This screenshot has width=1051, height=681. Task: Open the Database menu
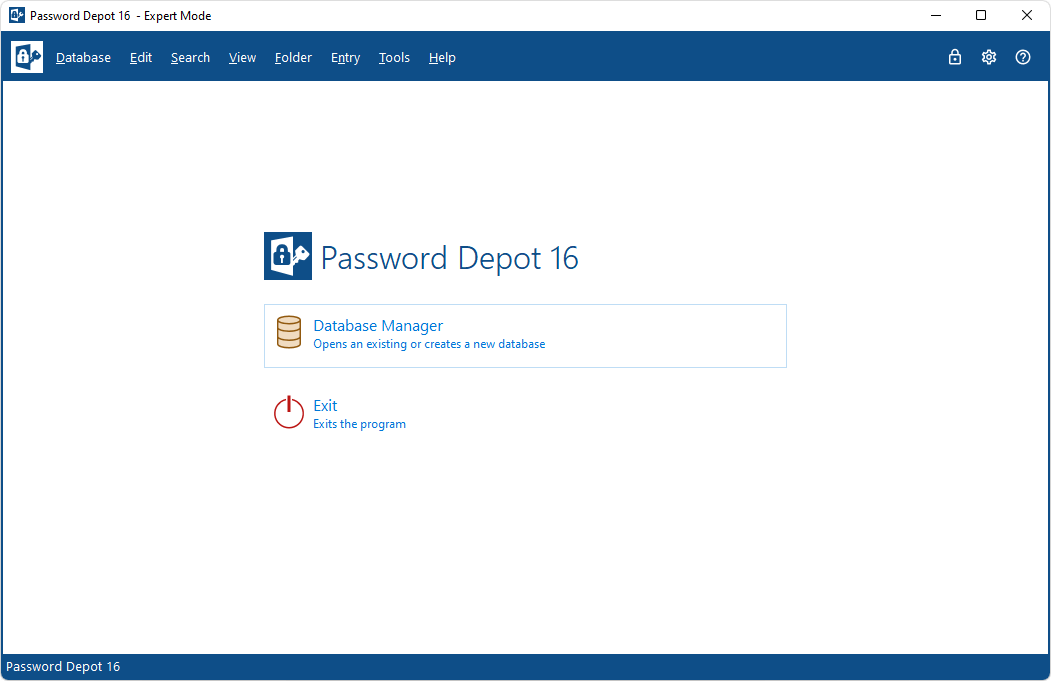[83, 58]
